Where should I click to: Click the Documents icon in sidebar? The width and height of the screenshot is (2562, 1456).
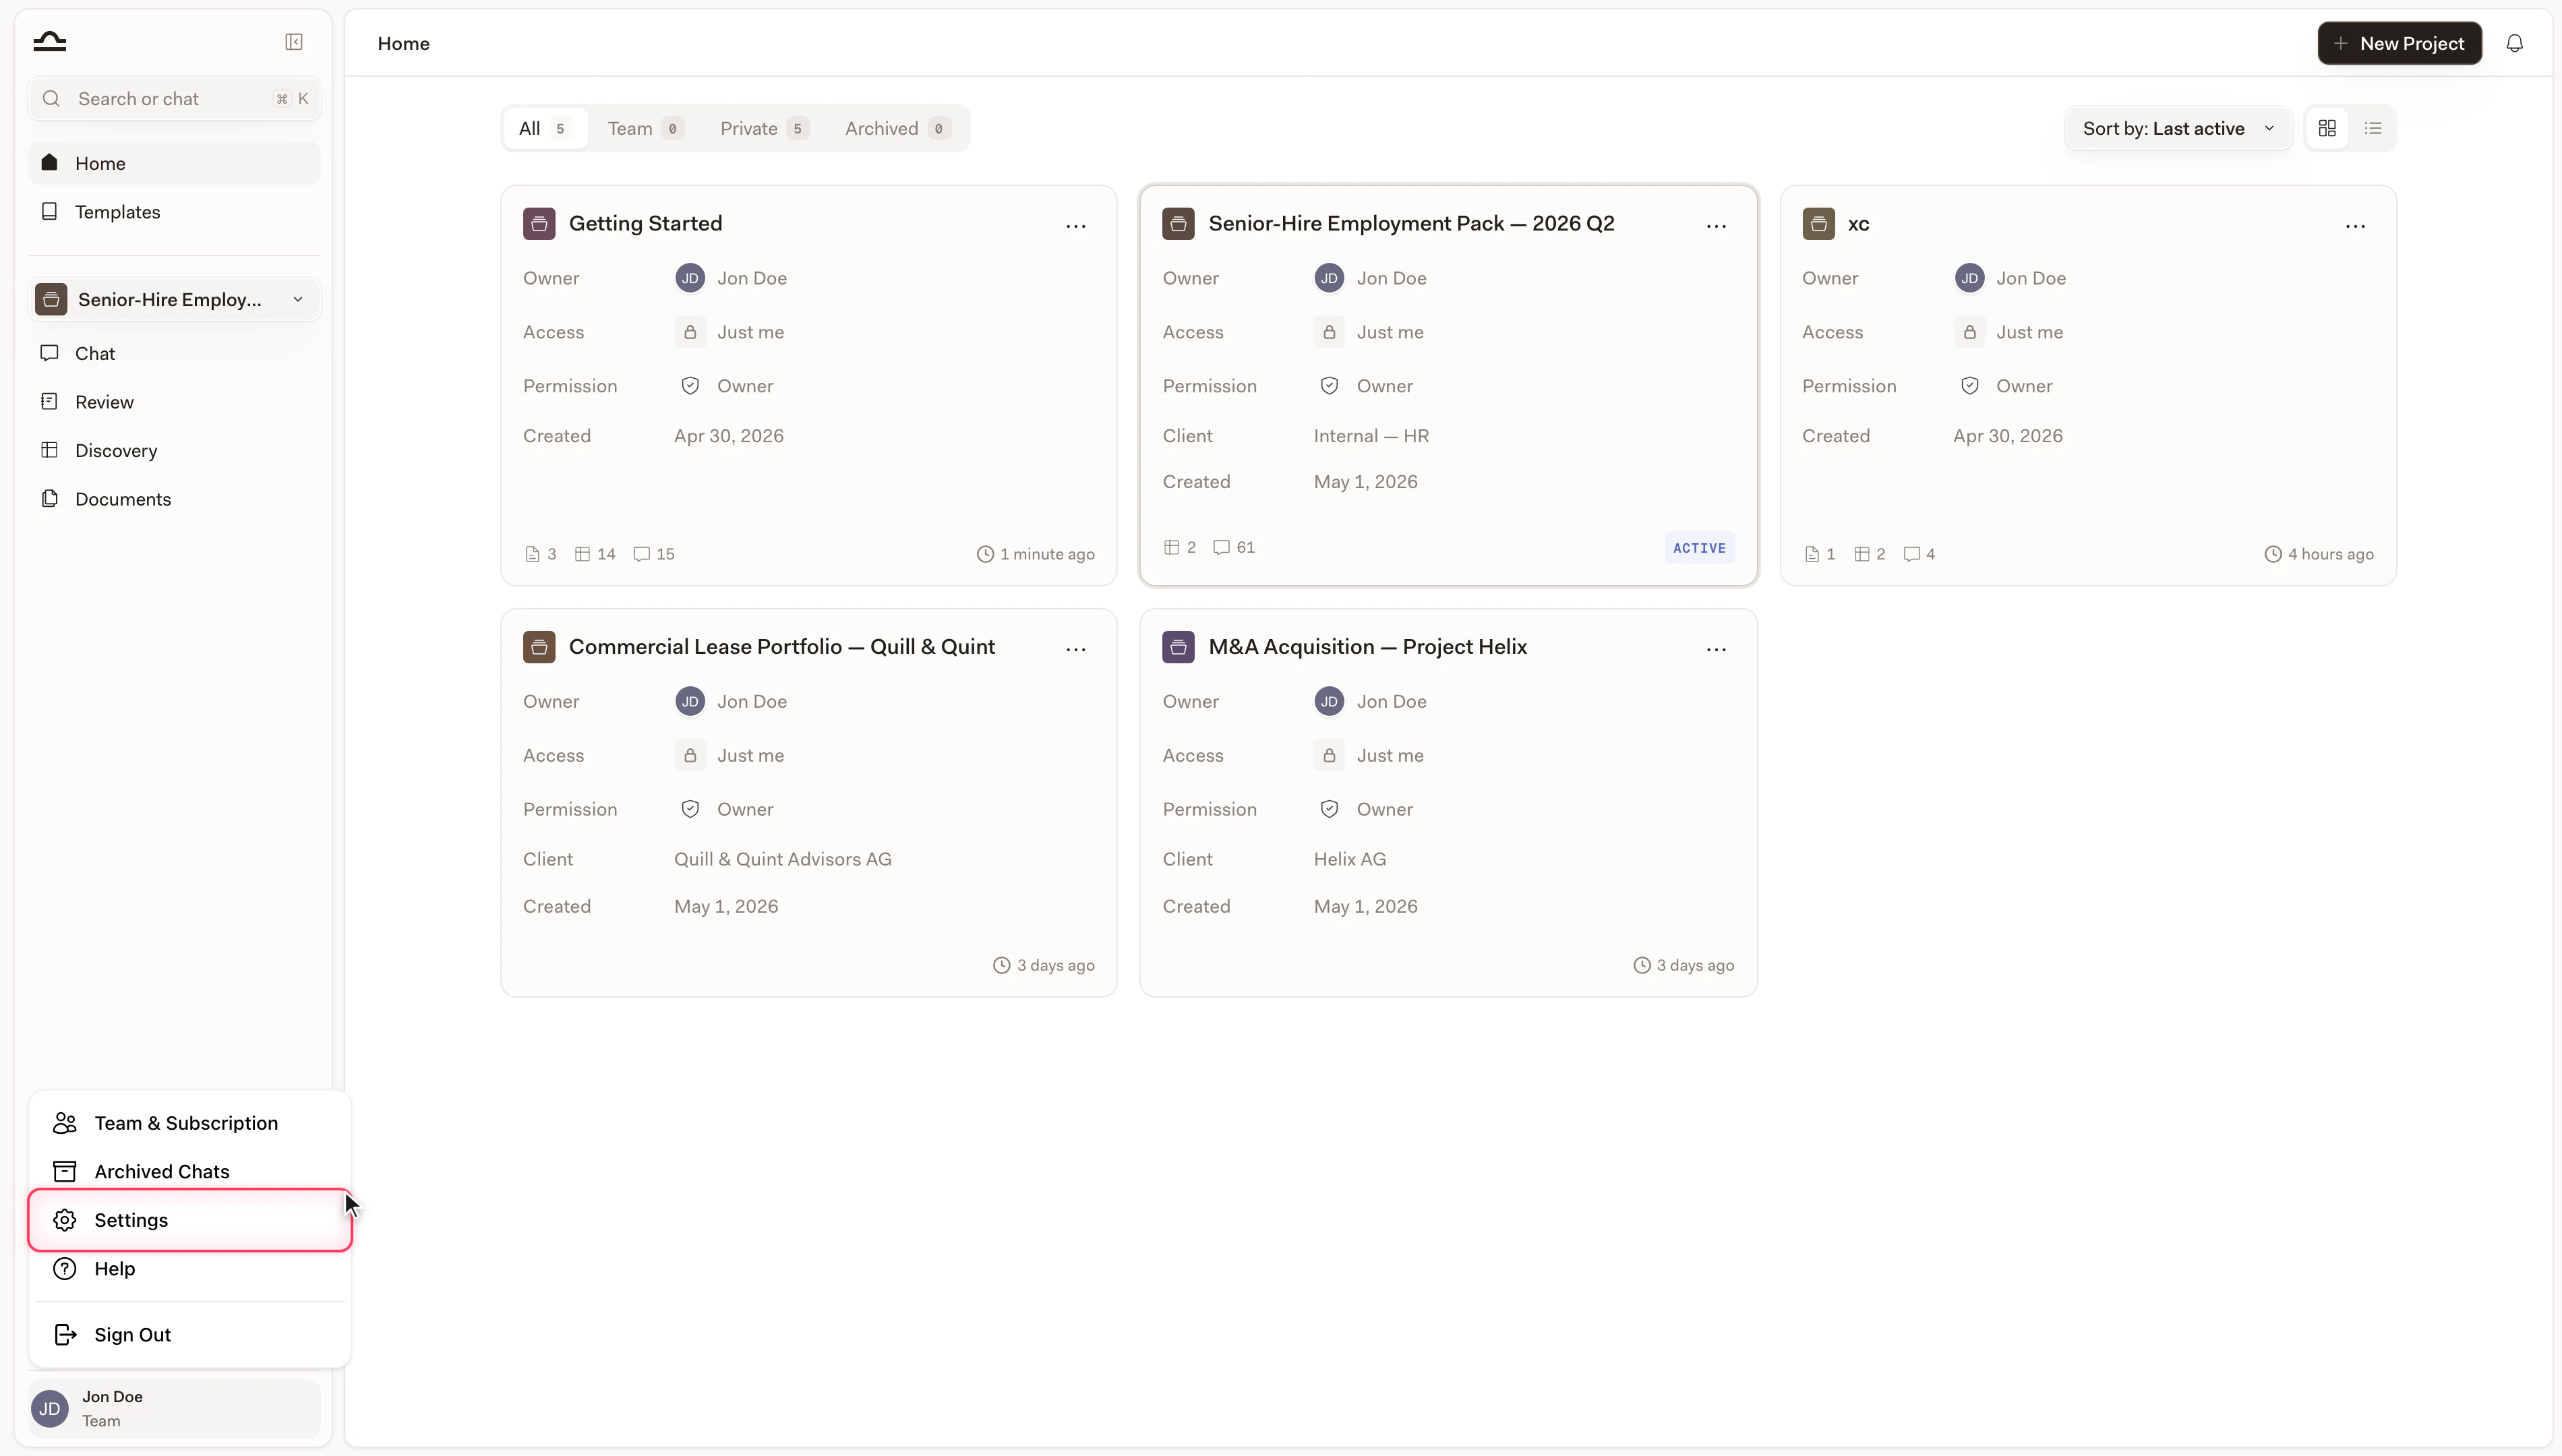pyautogui.click(x=50, y=498)
